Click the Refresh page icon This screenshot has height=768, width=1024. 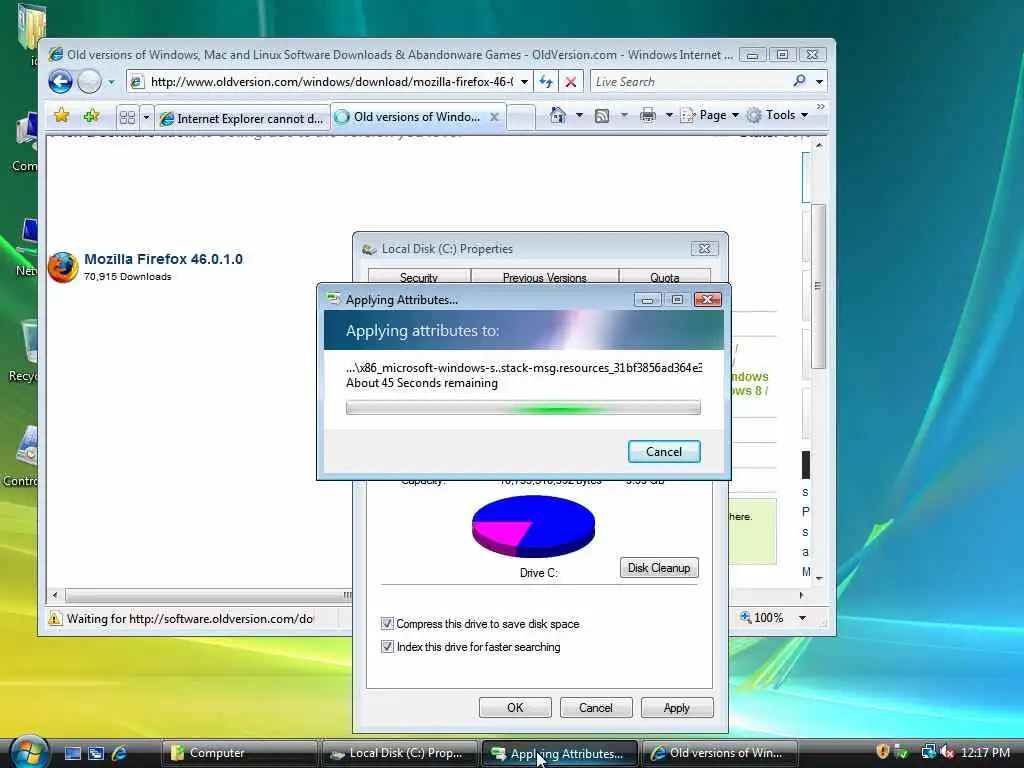tap(546, 82)
